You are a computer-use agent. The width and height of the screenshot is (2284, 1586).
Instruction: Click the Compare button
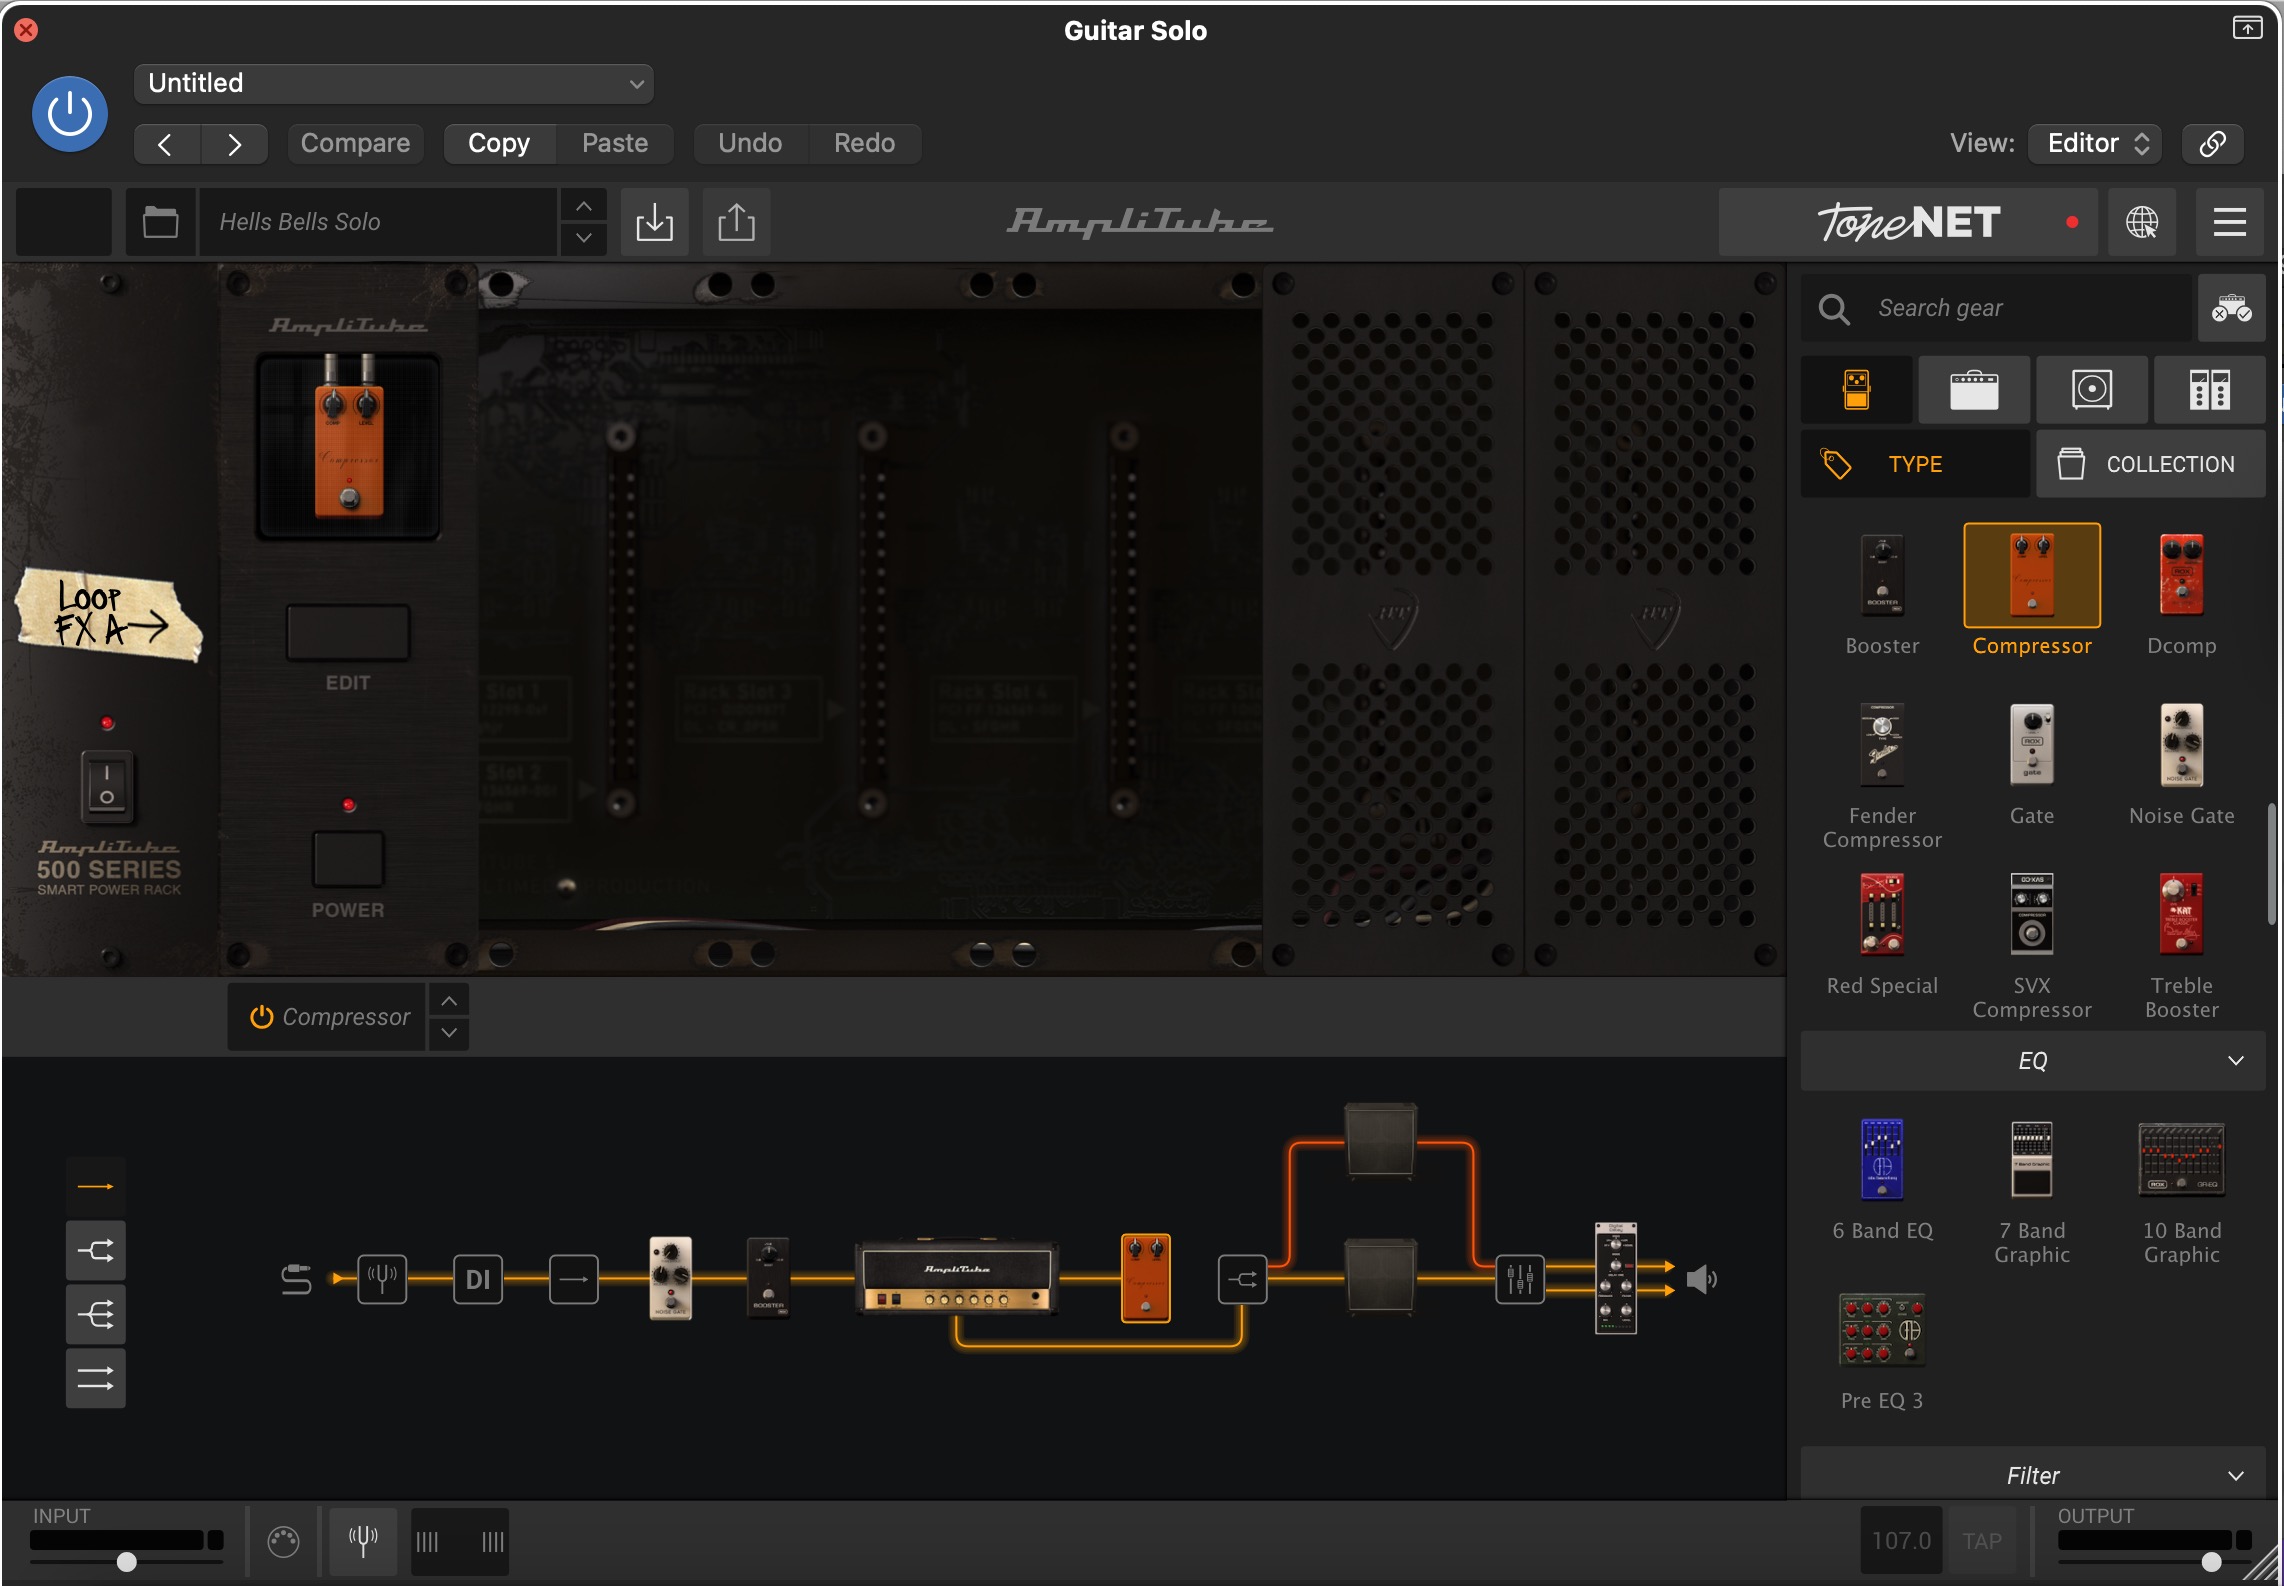pyautogui.click(x=355, y=144)
